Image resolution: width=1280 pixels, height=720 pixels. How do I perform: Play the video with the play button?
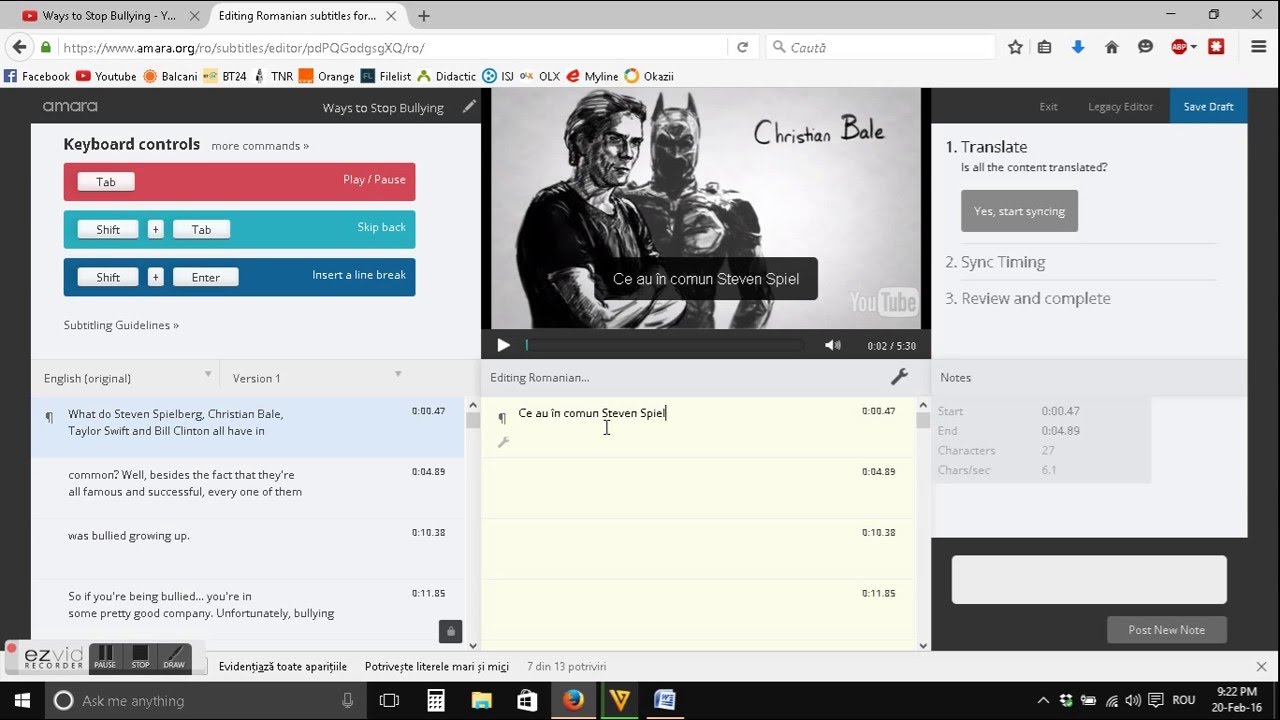tap(503, 345)
